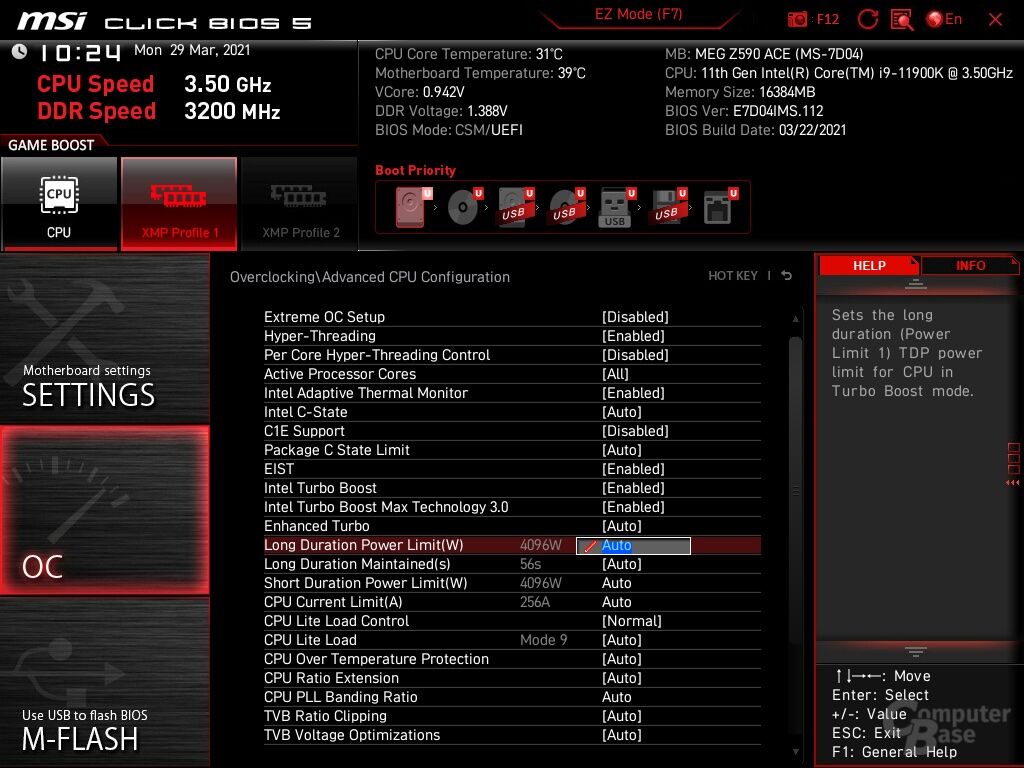Screen dimensions: 1024x768
Task: Toggle Hyper-Threading Enabled setting
Action: point(633,336)
